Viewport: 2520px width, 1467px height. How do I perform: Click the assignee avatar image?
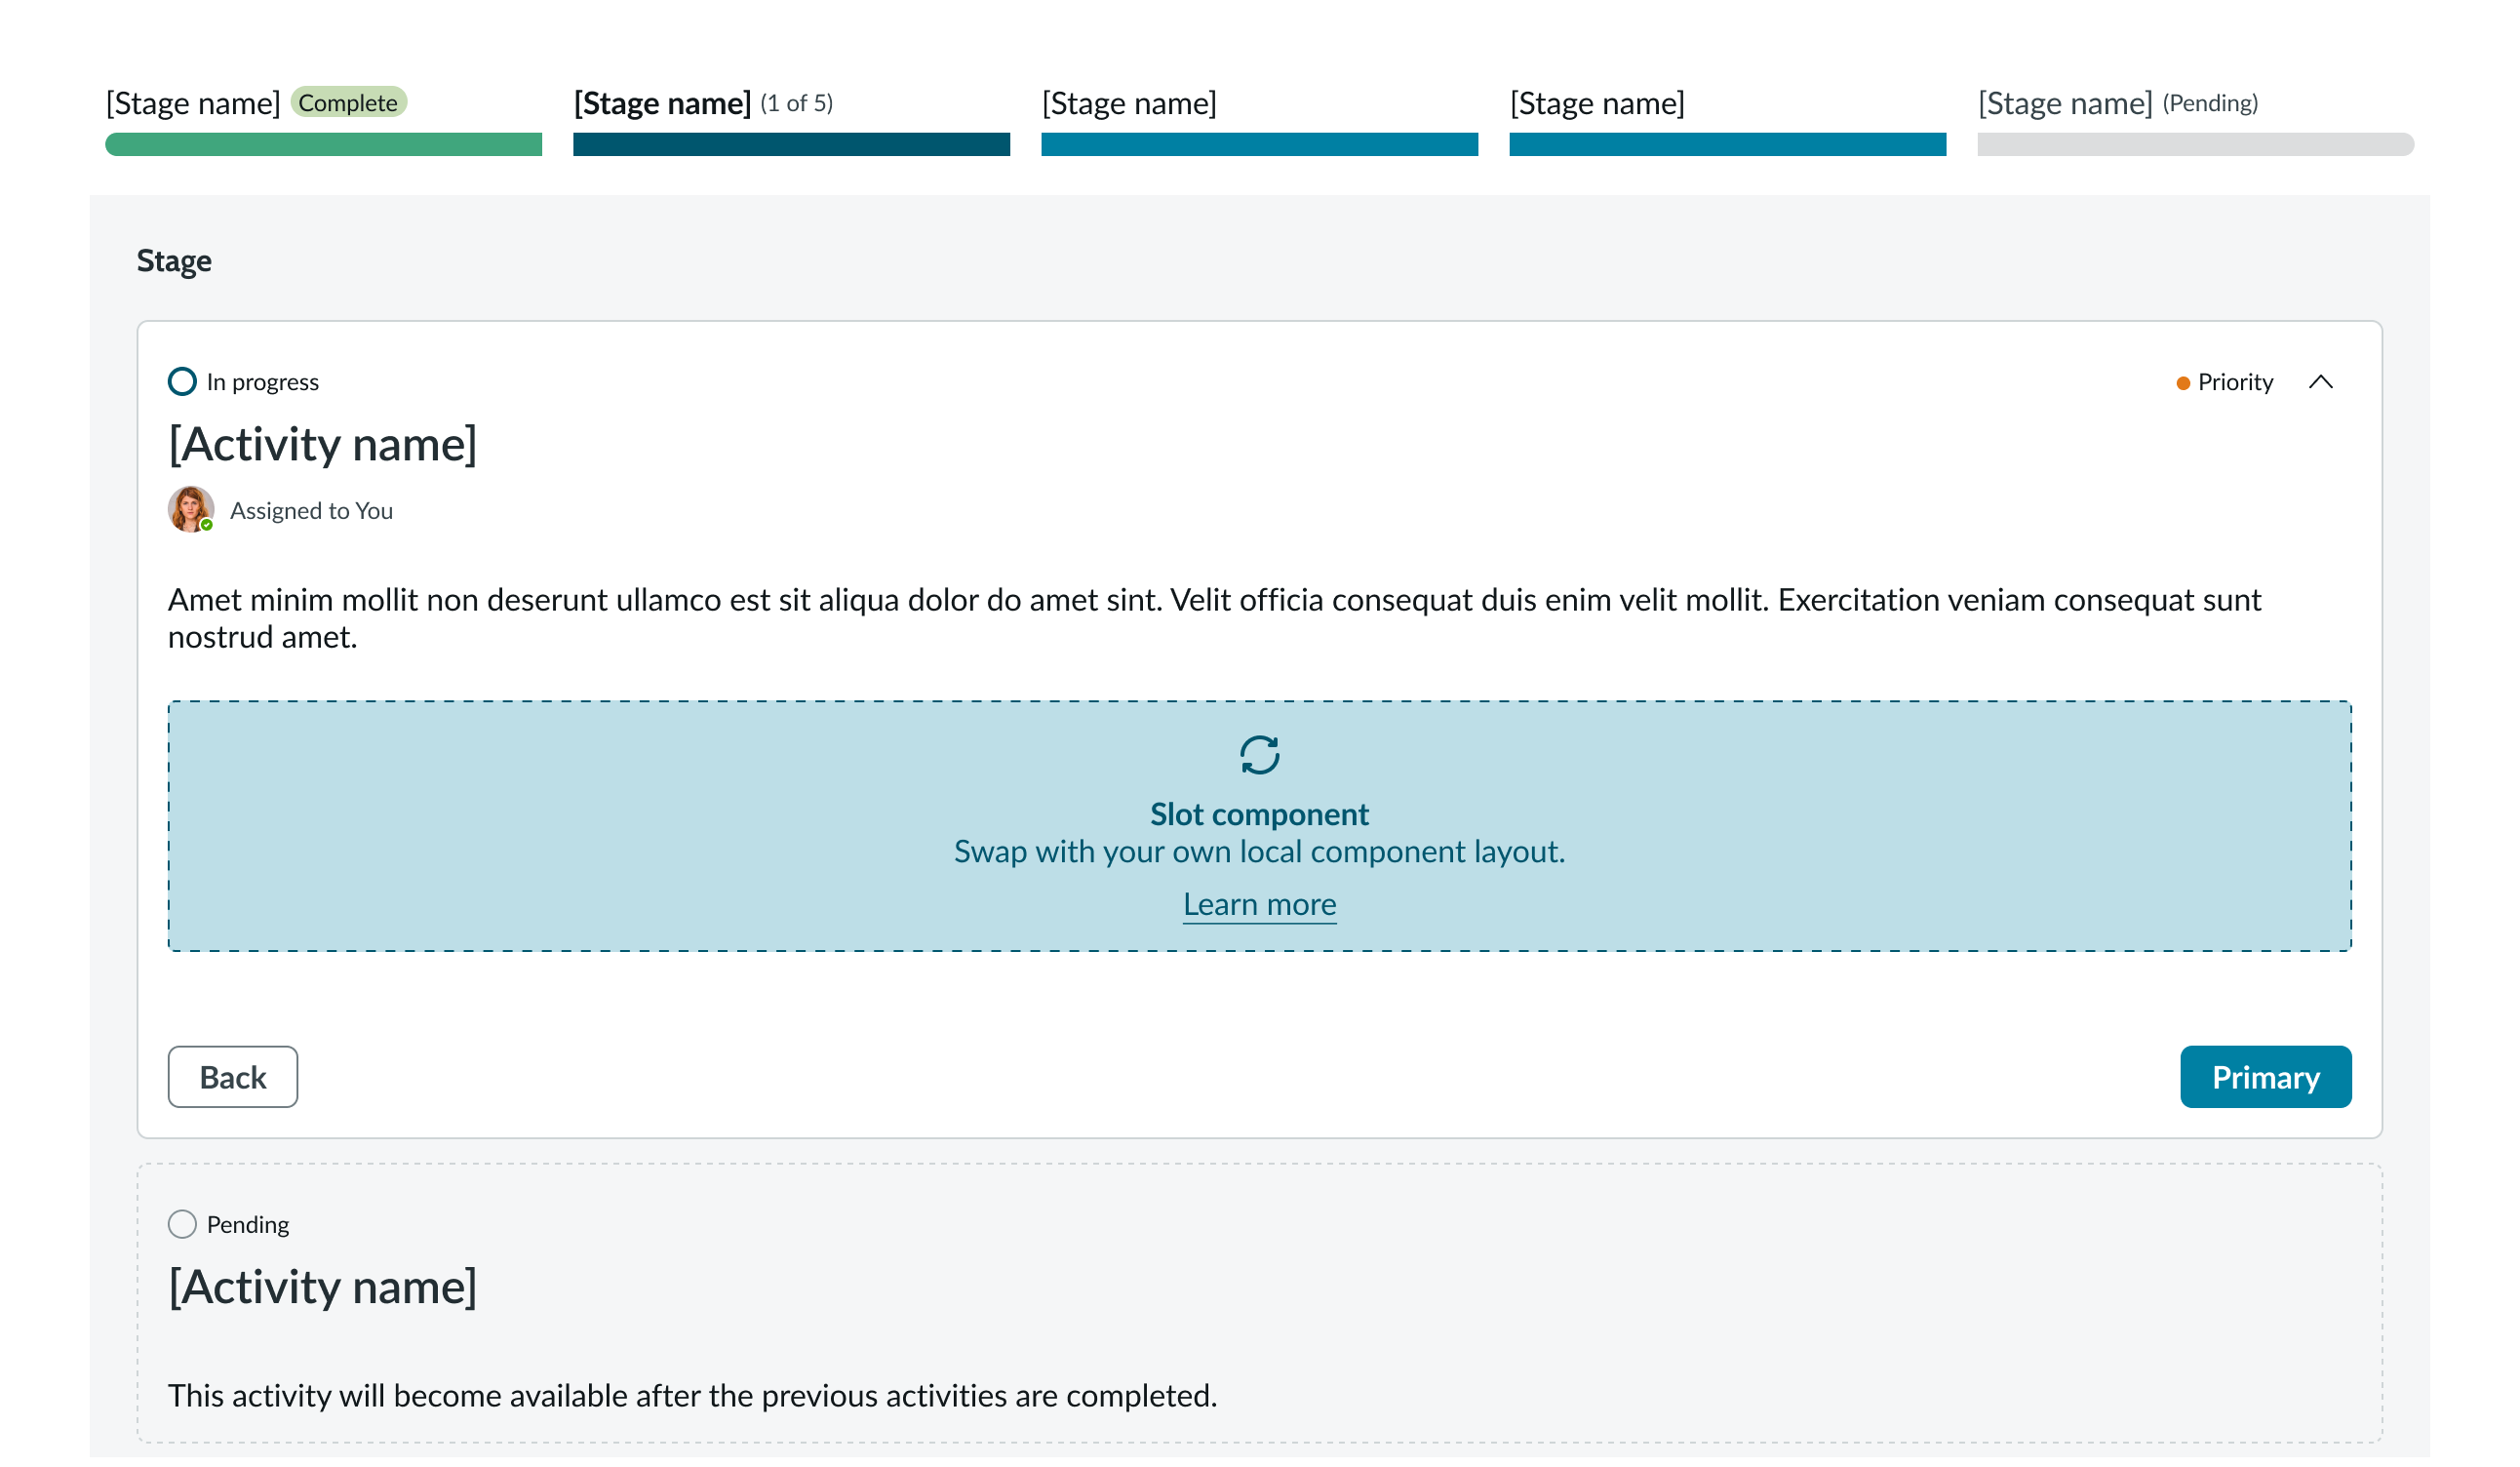coord(189,509)
